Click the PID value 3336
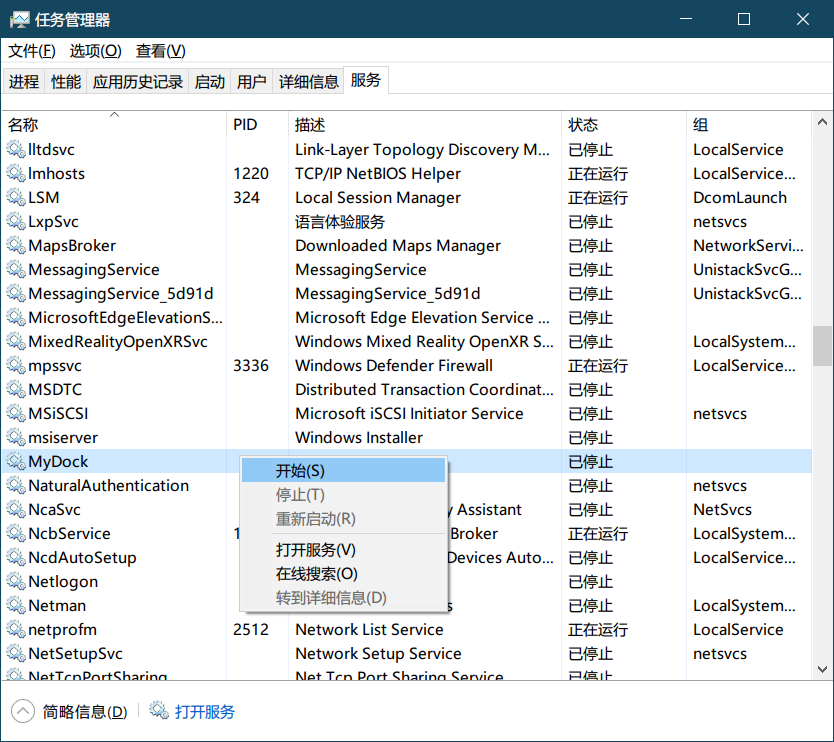Viewport: 834px width, 742px height. click(x=251, y=365)
